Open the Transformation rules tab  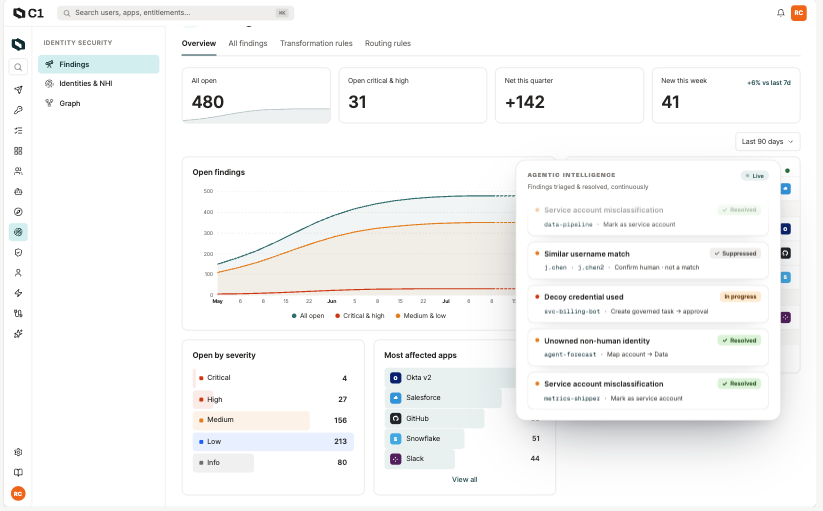316,44
